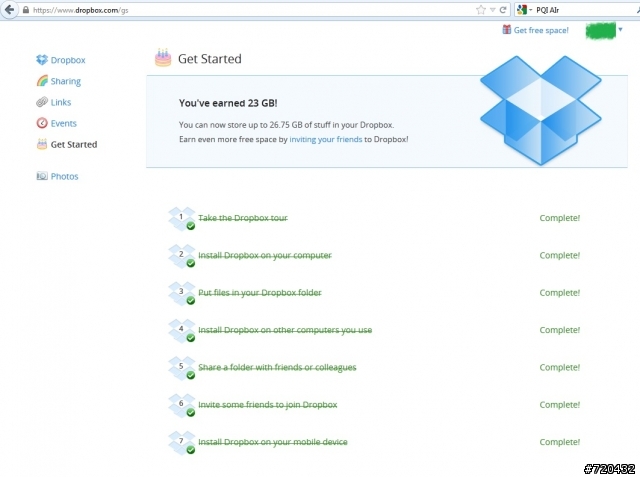Image resolution: width=640 pixels, height=477 pixels.
Task: Open Install Dropbox on your computer step
Action: (265, 255)
